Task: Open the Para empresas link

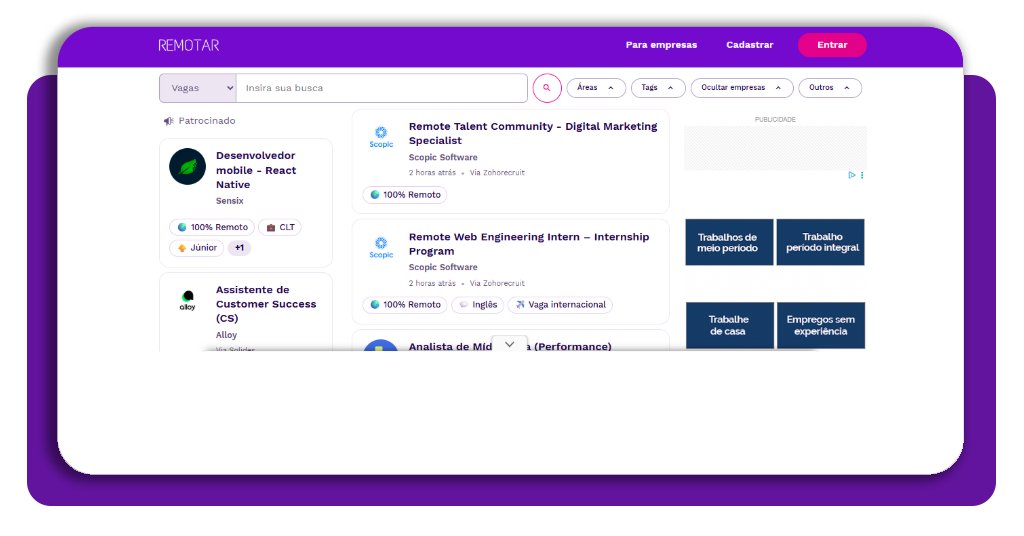Action: click(x=661, y=45)
